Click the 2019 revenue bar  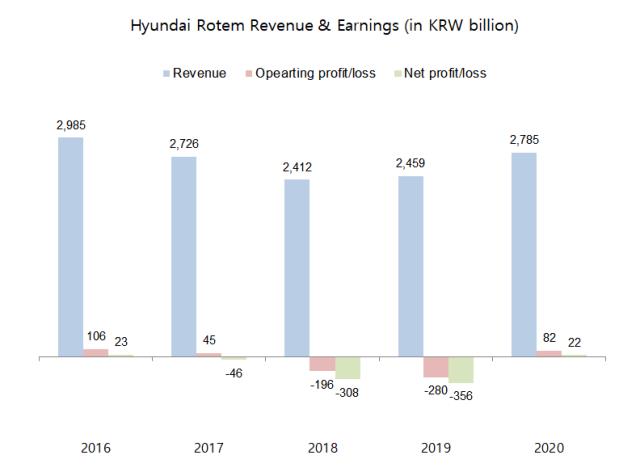(411, 267)
